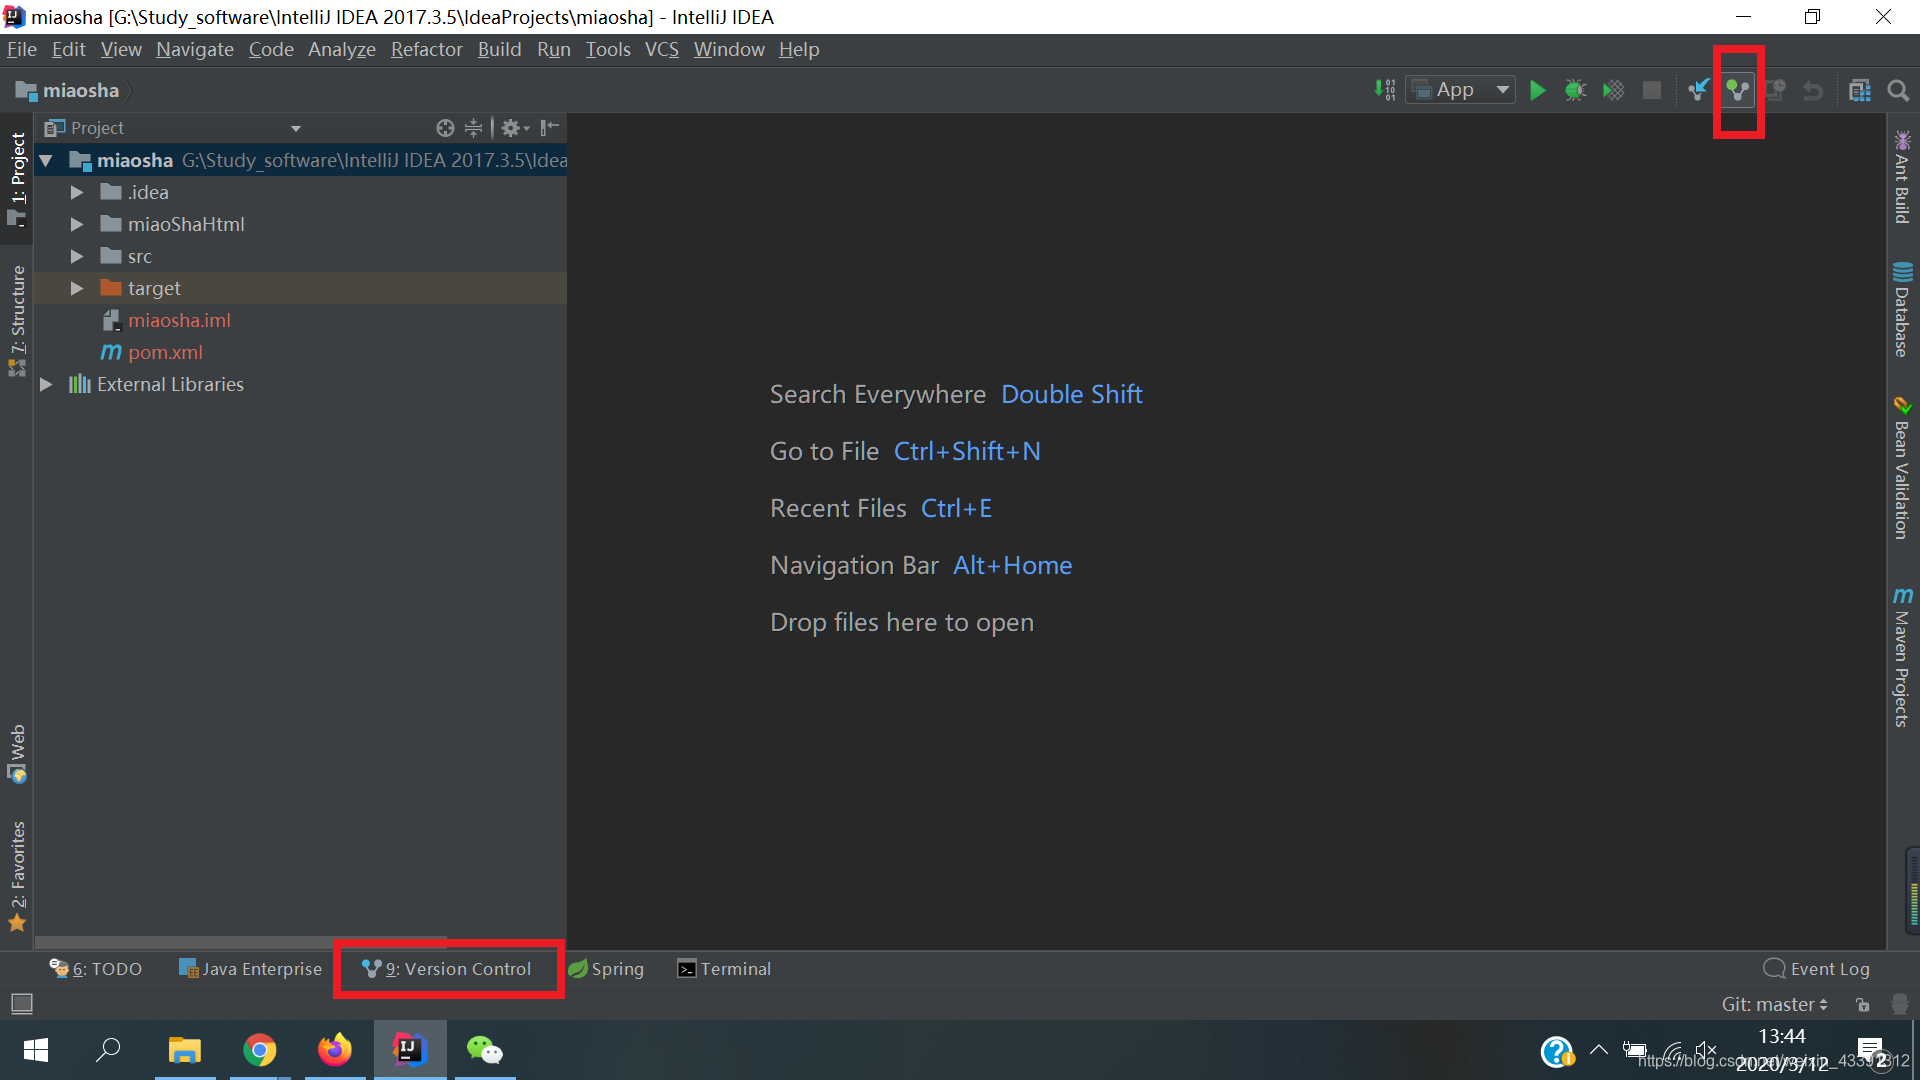
Task: Open Bean Validation side panel
Action: coord(1902,468)
